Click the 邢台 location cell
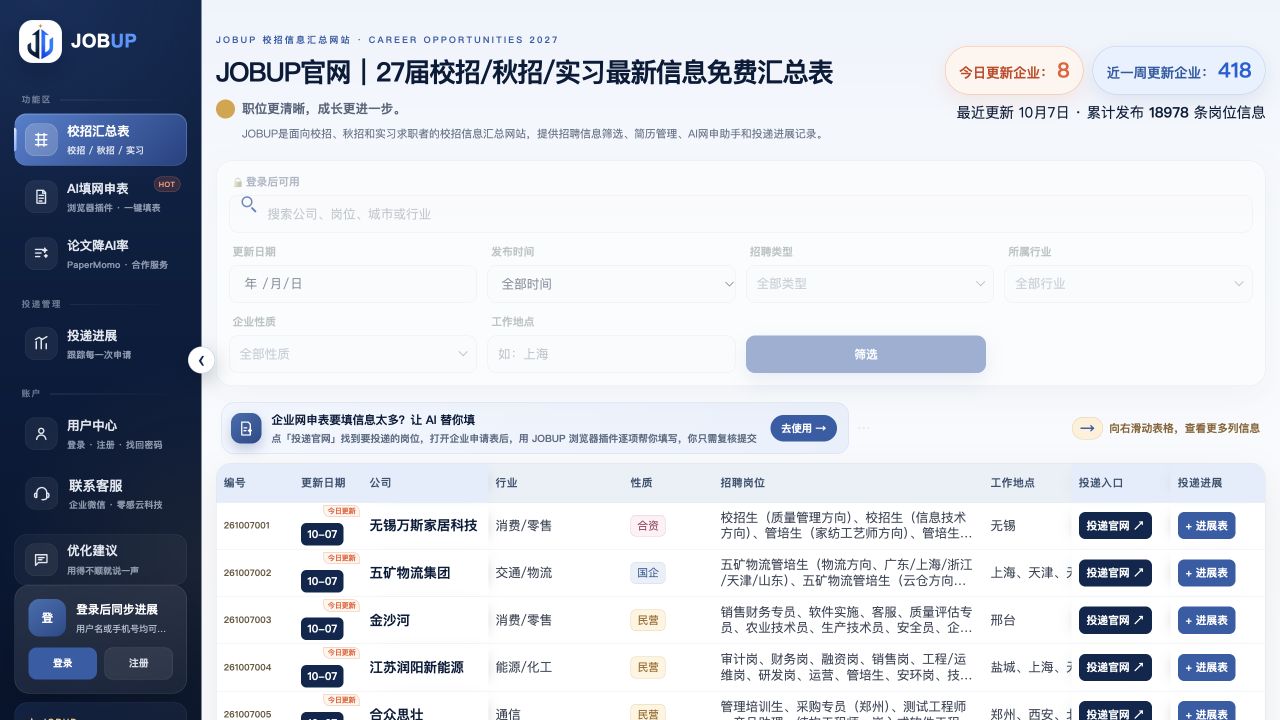This screenshot has width=1280, height=720. pos(1003,620)
